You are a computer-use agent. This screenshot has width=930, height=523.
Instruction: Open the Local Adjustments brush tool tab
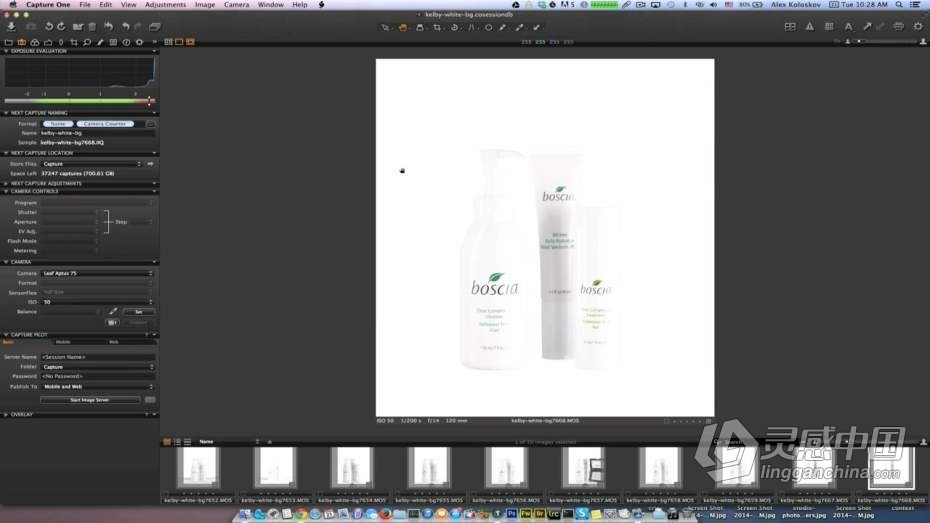100,42
